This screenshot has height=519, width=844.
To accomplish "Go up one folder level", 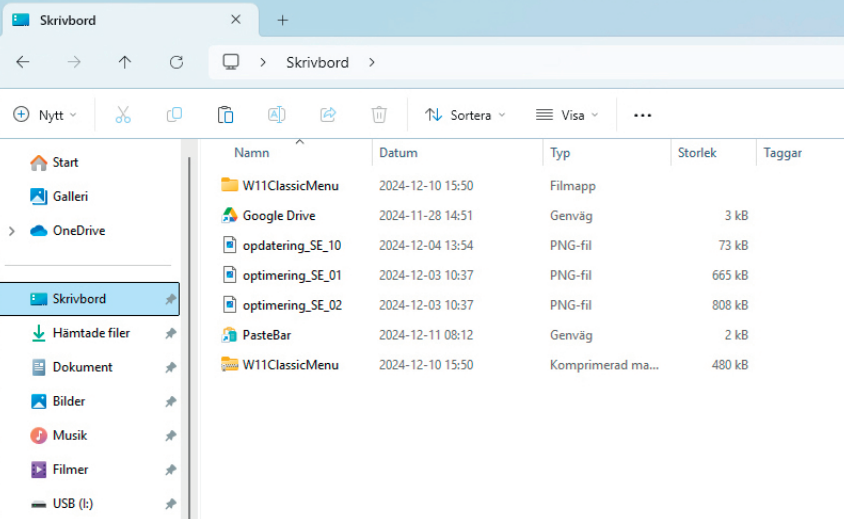I will (125, 62).
